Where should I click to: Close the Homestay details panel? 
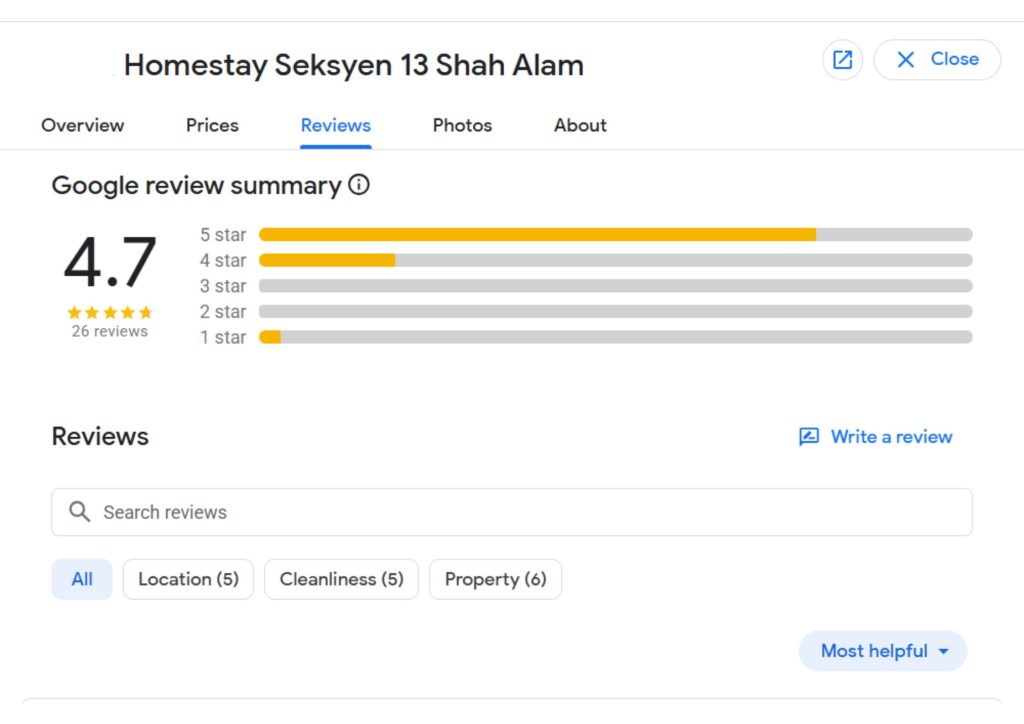click(x=937, y=60)
